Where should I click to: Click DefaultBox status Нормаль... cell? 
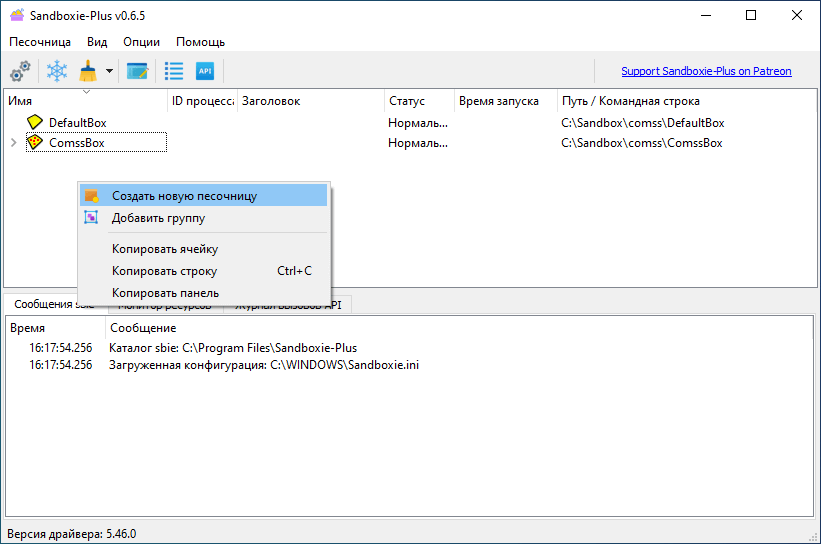[x=418, y=123]
